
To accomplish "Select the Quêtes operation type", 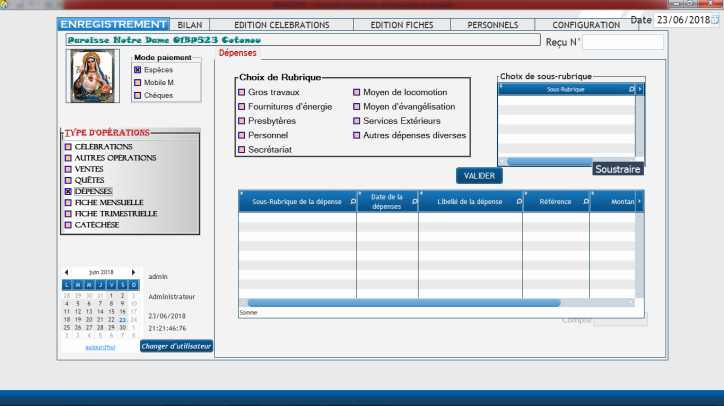I will 68,180.
